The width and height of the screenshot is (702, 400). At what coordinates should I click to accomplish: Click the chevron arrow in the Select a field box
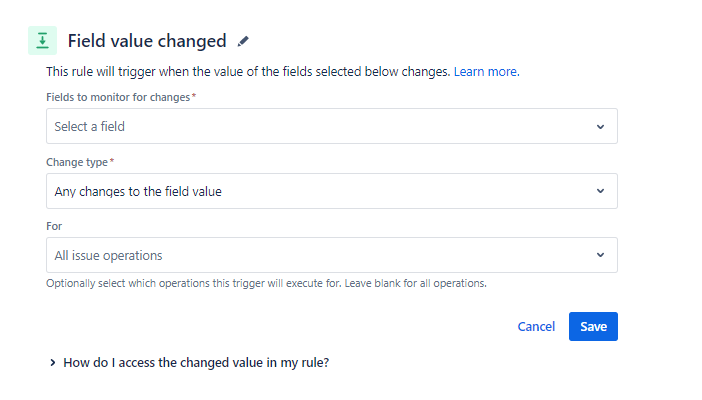pos(600,127)
